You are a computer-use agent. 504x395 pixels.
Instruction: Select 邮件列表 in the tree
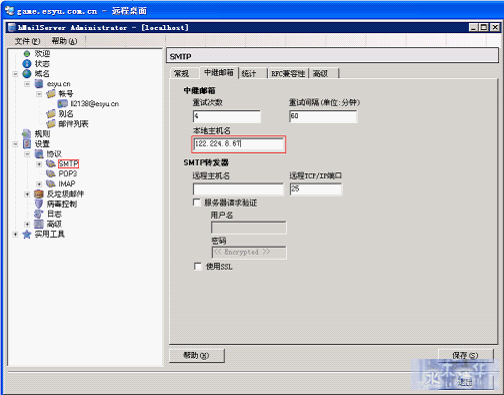73,124
